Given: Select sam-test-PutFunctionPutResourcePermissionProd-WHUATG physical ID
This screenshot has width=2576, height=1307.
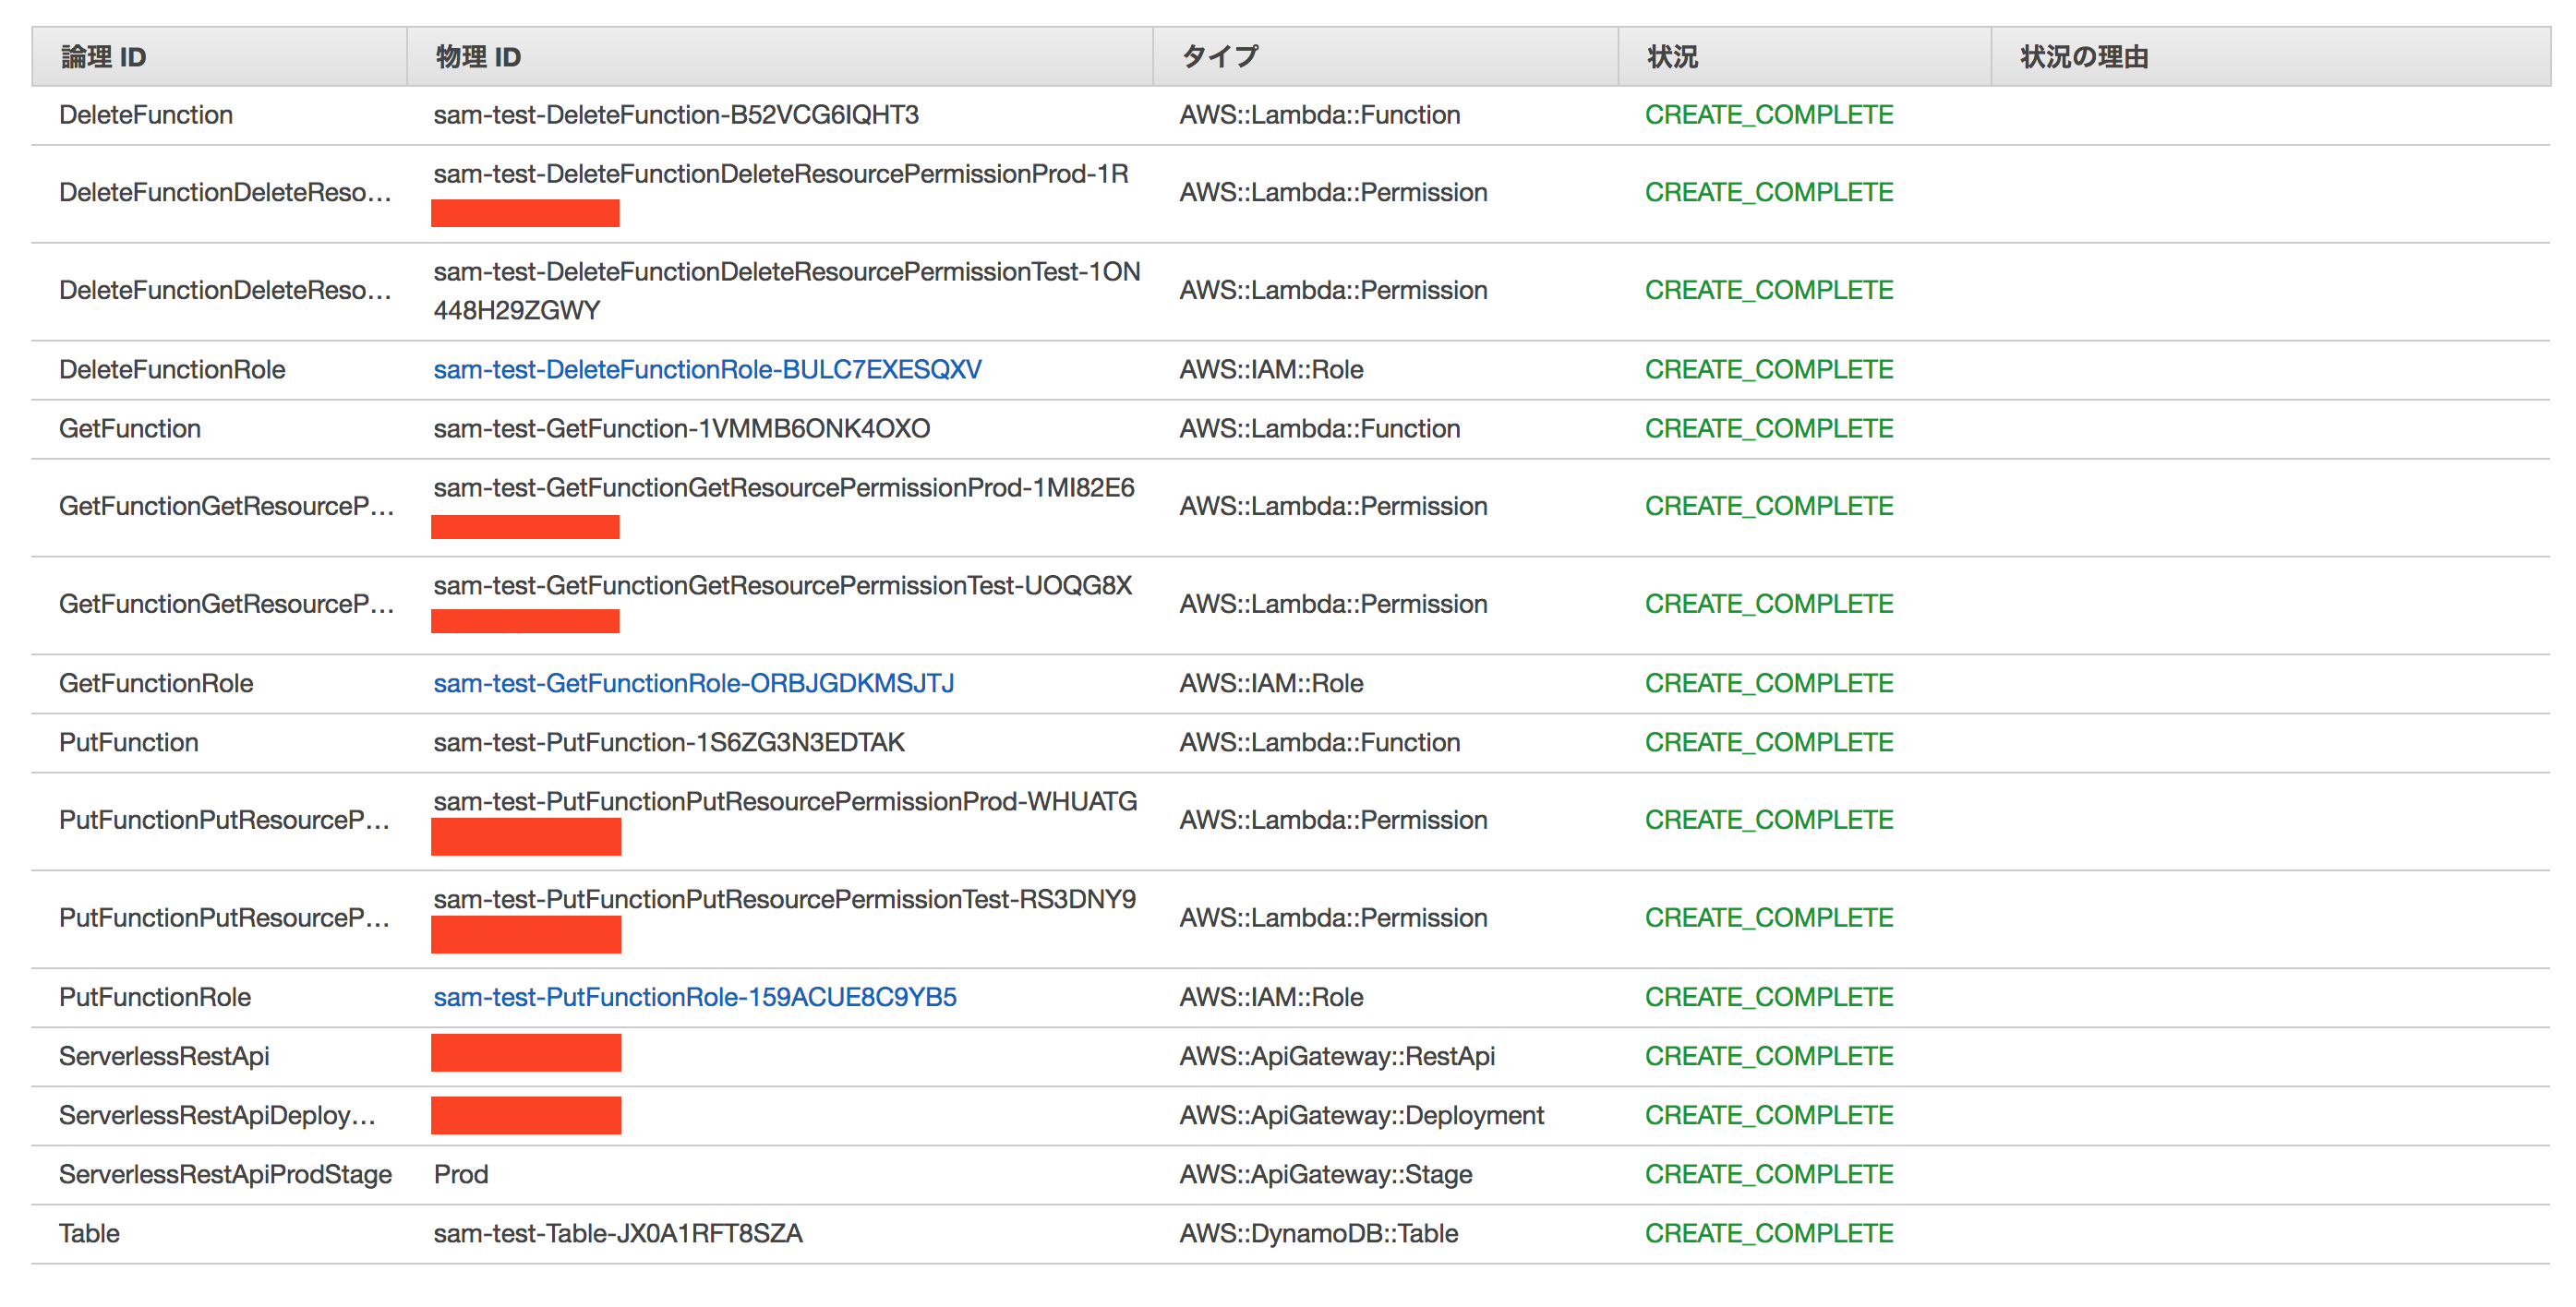Looking at the screenshot, I should tap(785, 803).
